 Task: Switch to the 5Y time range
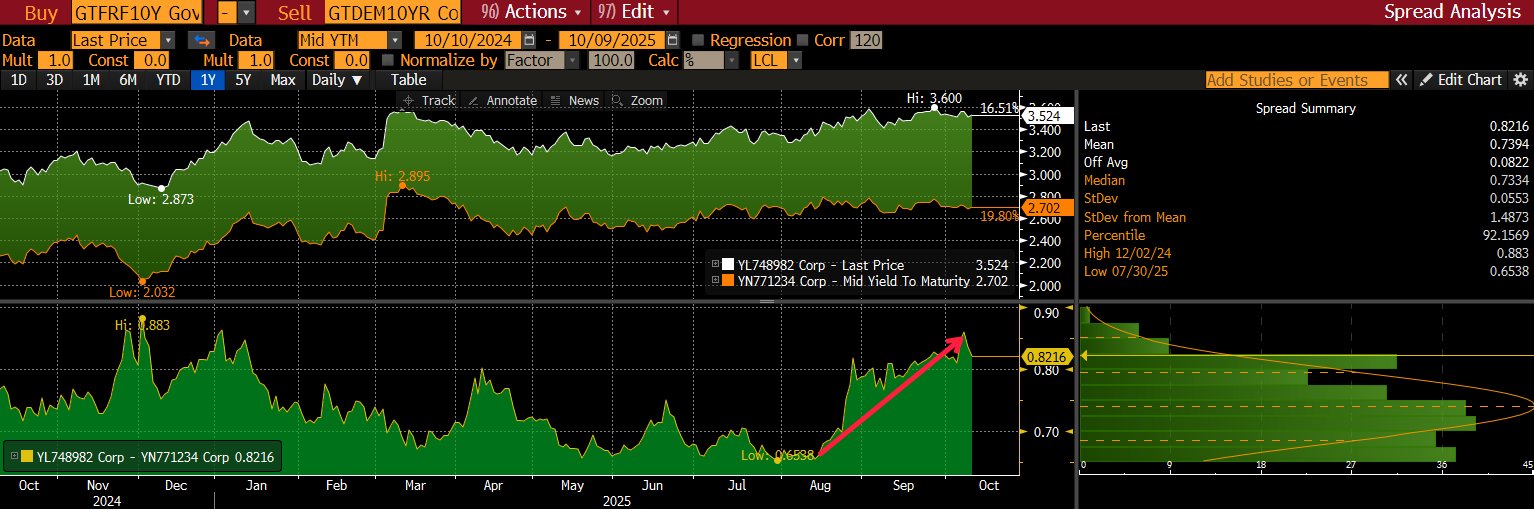coord(243,80)
